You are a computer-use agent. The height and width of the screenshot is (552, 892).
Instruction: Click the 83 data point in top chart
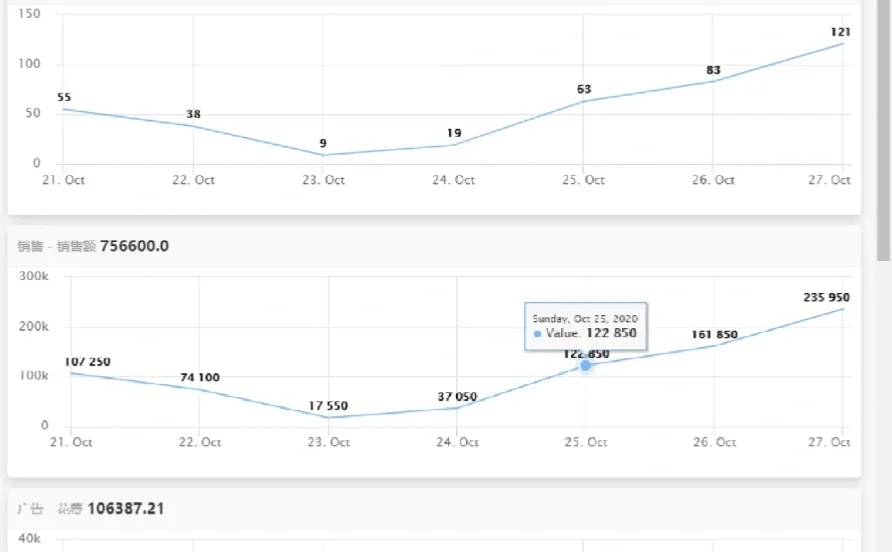[x=713, y=81]
